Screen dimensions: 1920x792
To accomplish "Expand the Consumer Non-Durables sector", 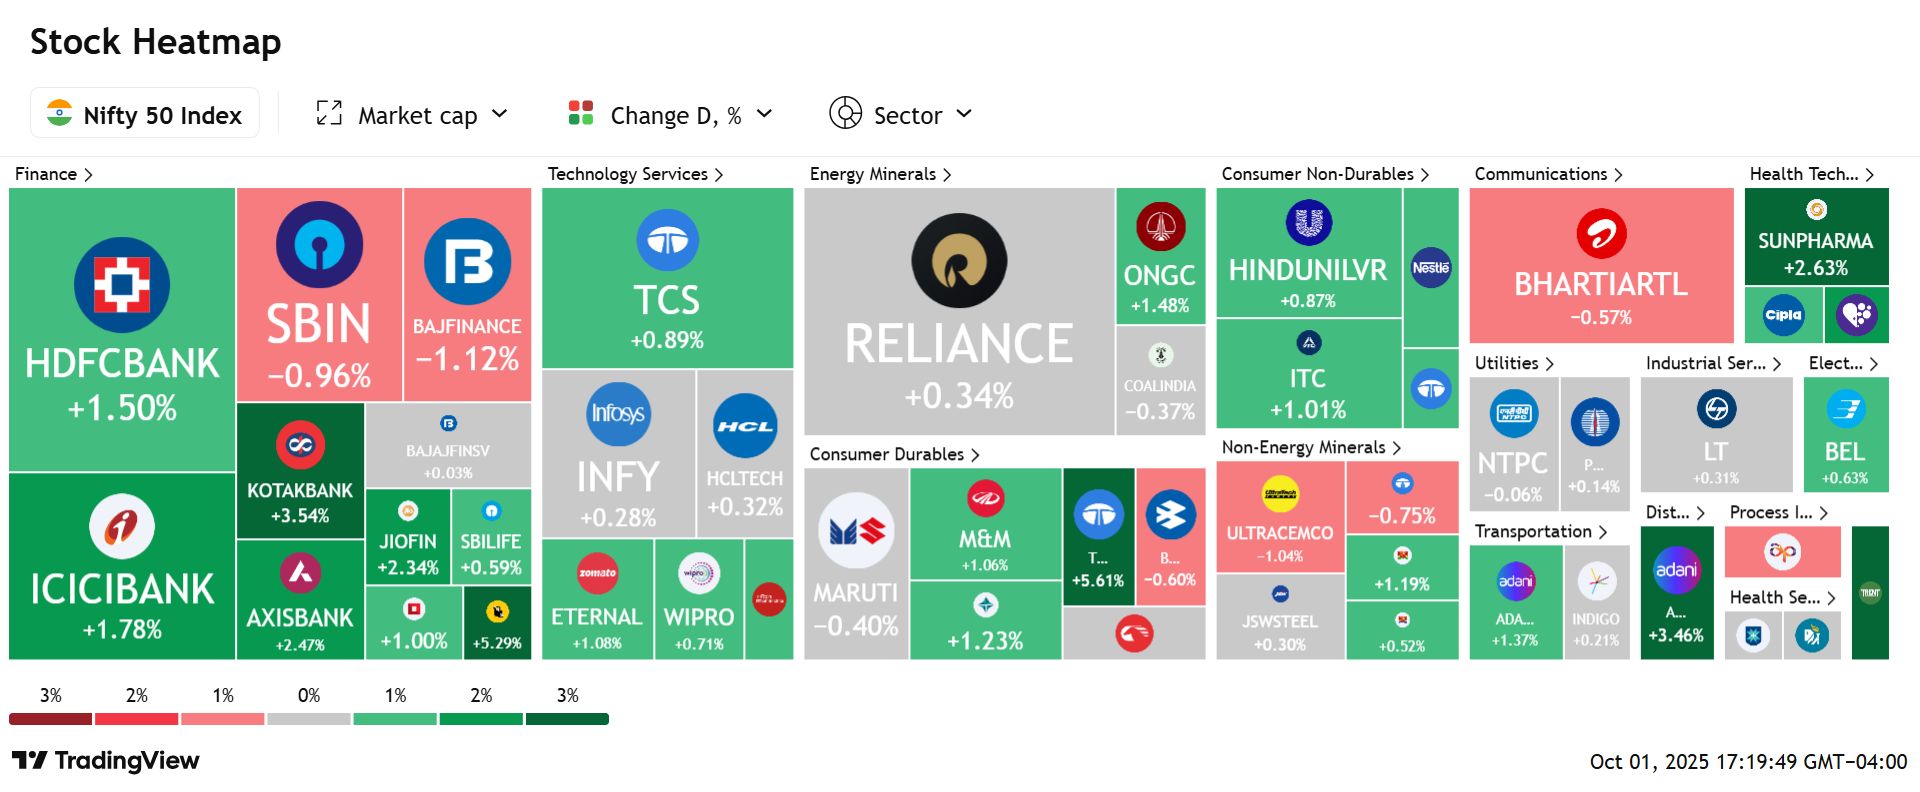I will [x=1325, y=174].
